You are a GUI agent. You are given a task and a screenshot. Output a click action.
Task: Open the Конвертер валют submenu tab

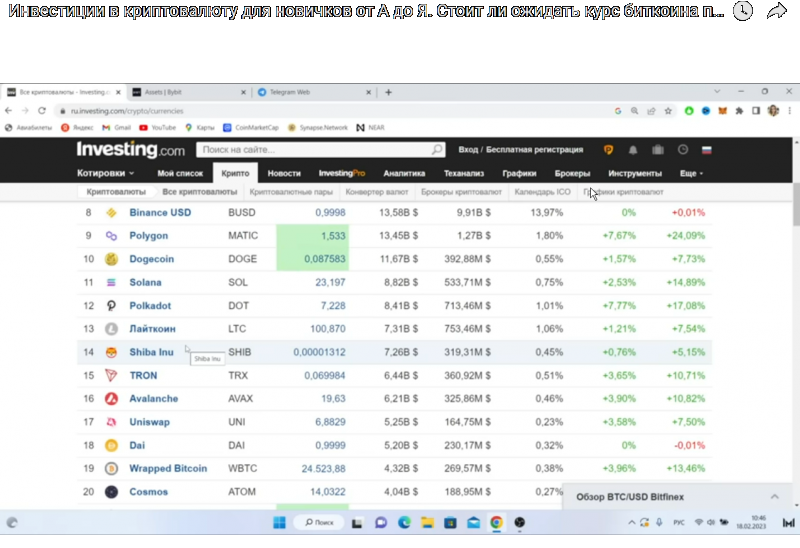pyautogui.click(x=376, y=191)
